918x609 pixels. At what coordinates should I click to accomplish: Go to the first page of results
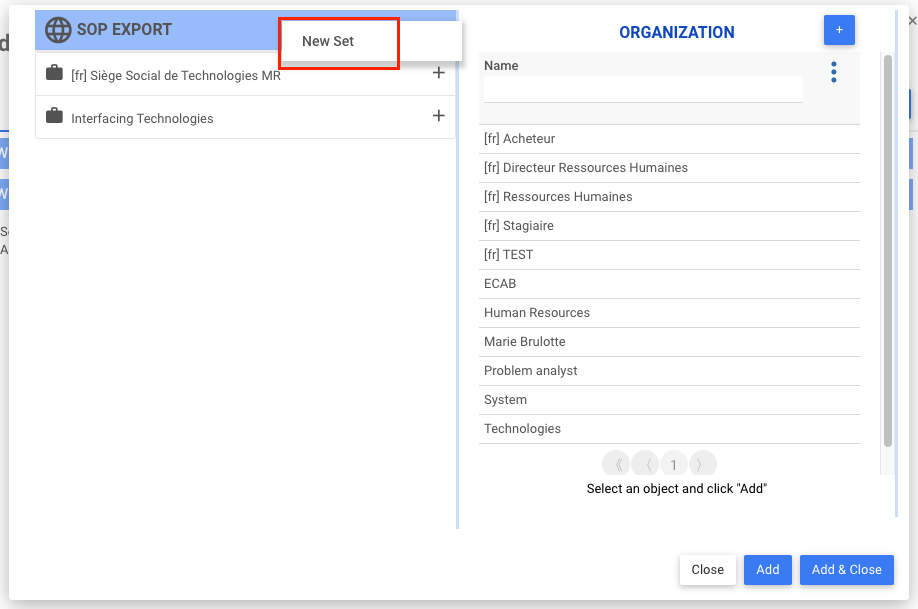pos(616,464)
